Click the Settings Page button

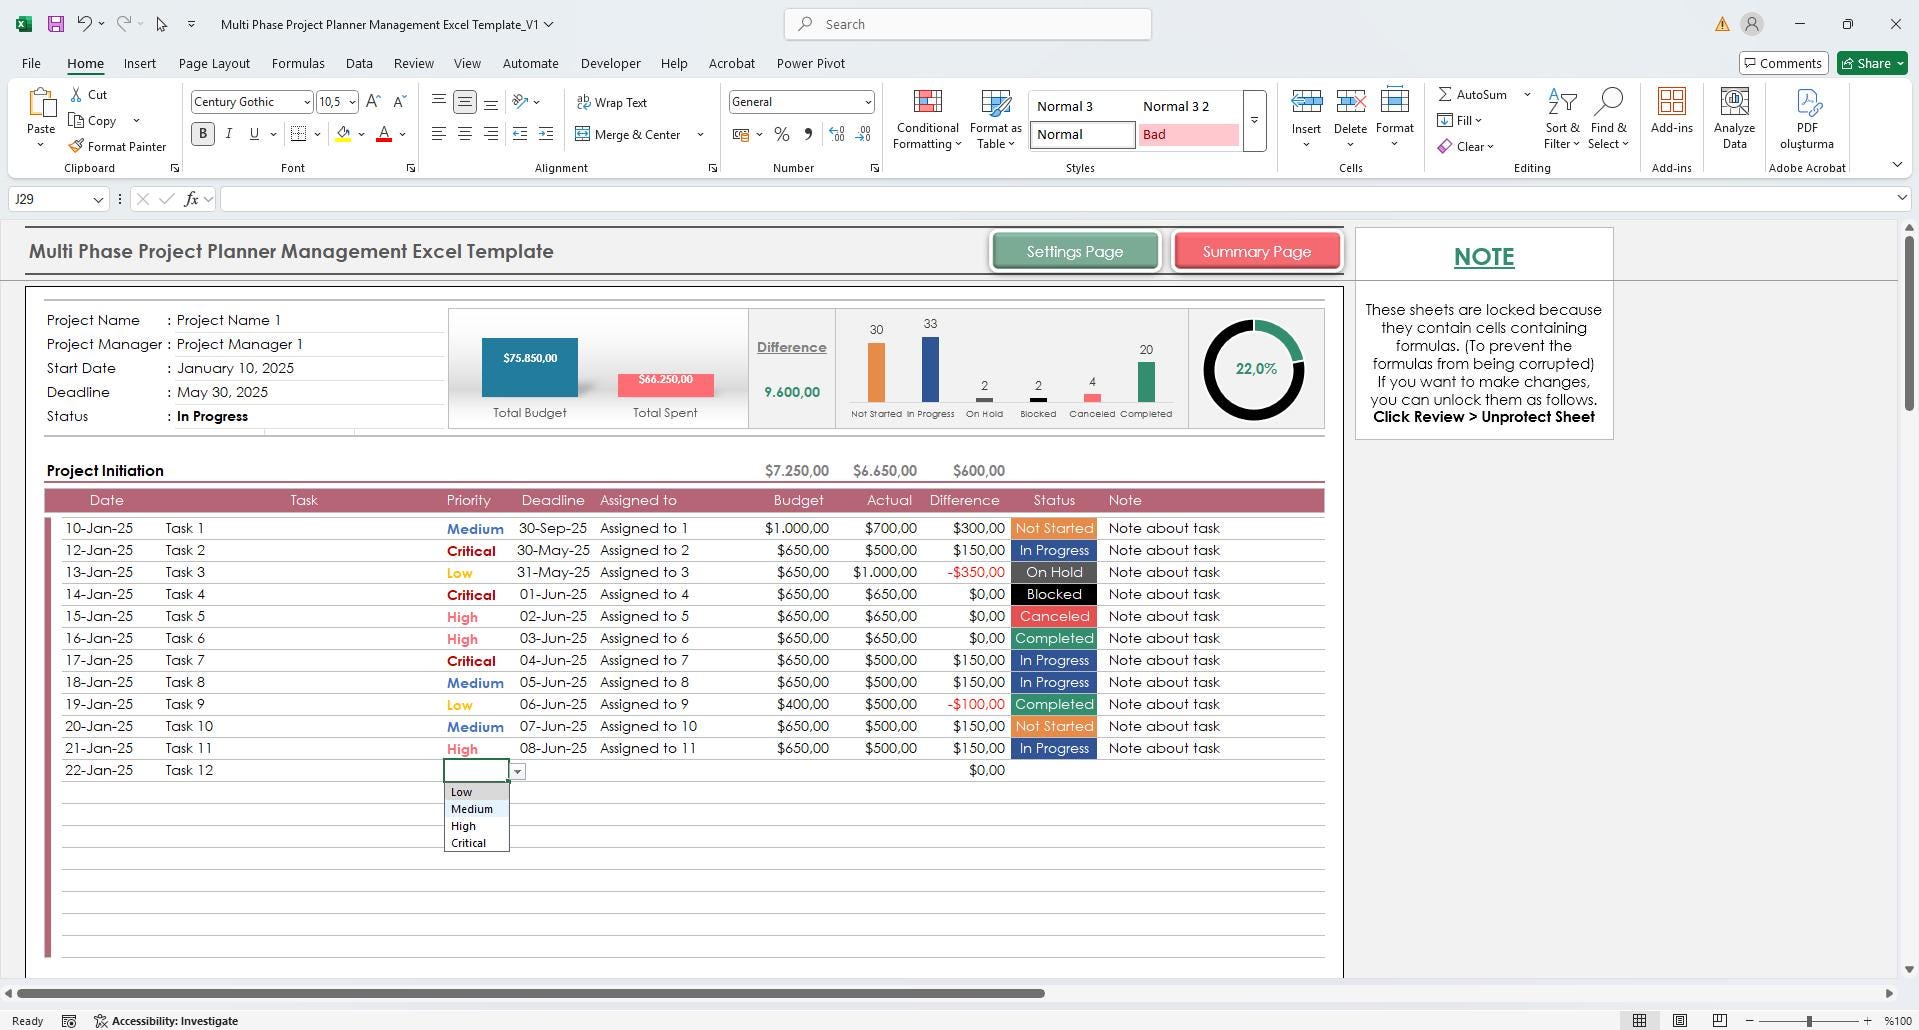1075,251
